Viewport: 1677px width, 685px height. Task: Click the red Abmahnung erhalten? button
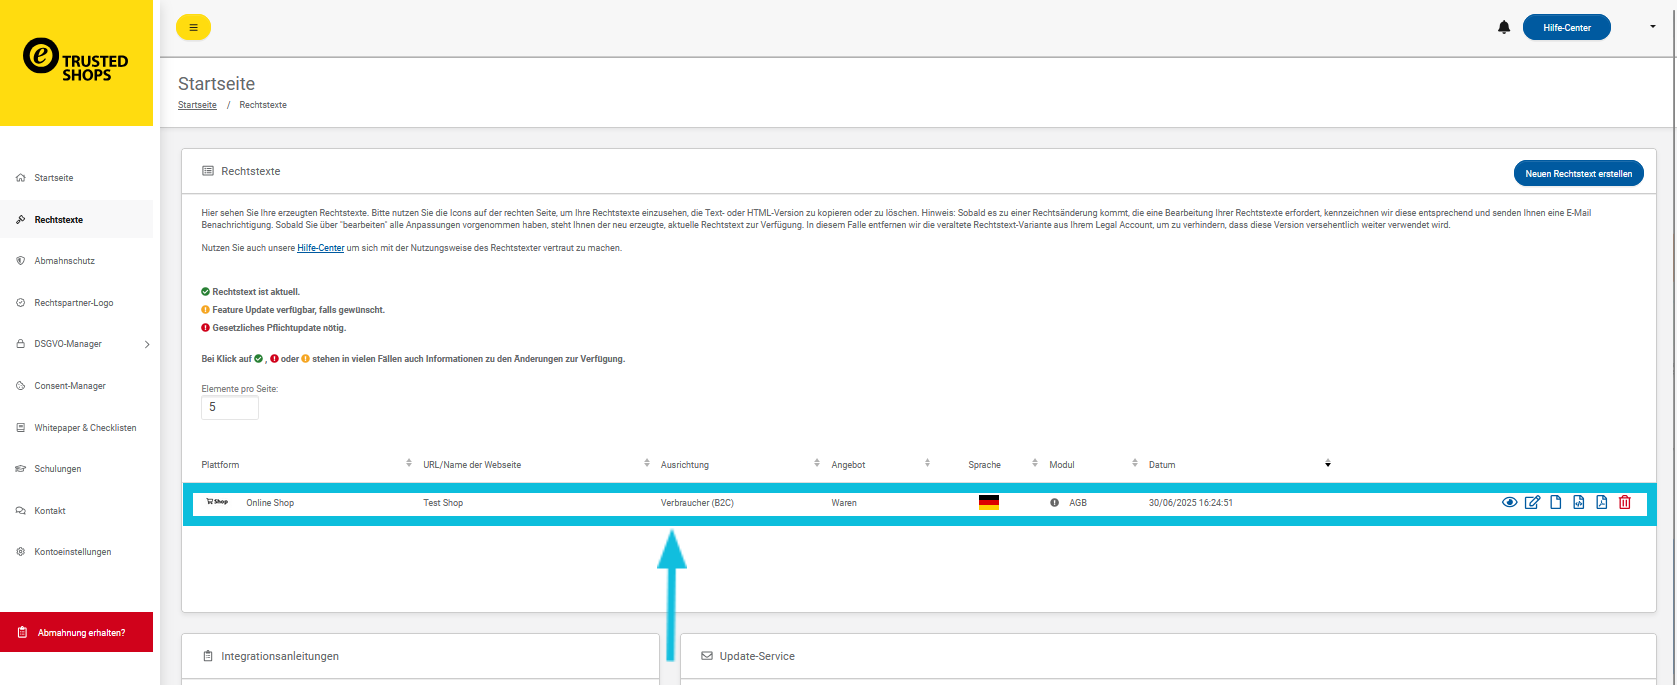pos(77,632)
